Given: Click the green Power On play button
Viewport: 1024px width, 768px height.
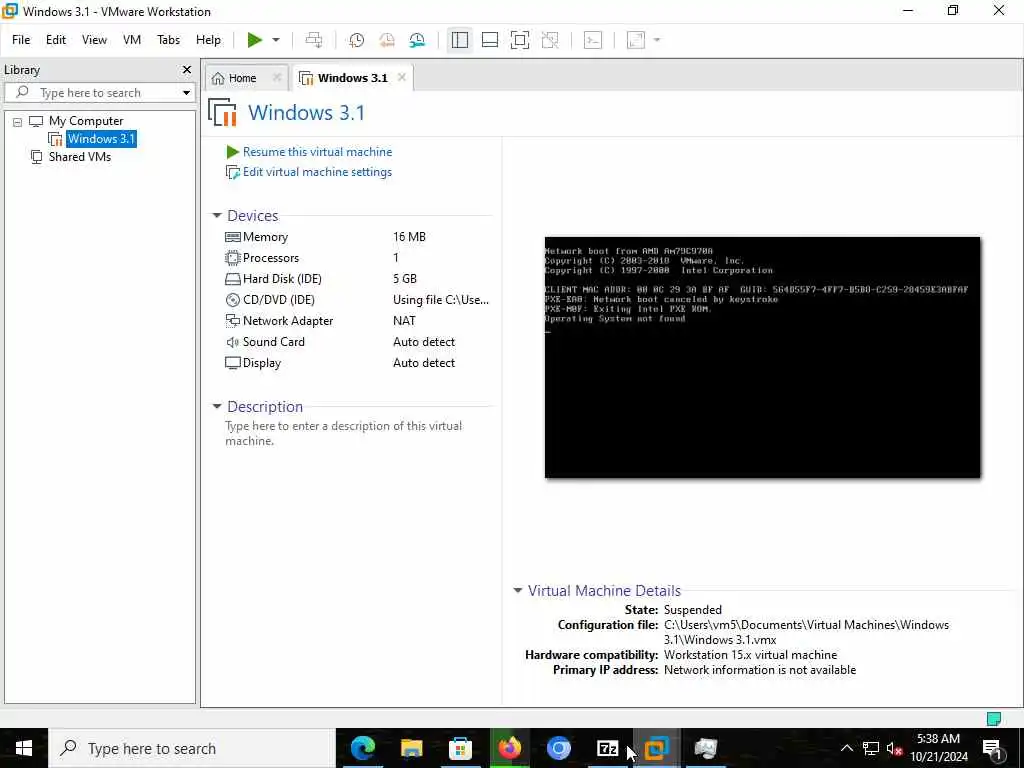Looking at the screenshot, I should [x=255, y=40].
